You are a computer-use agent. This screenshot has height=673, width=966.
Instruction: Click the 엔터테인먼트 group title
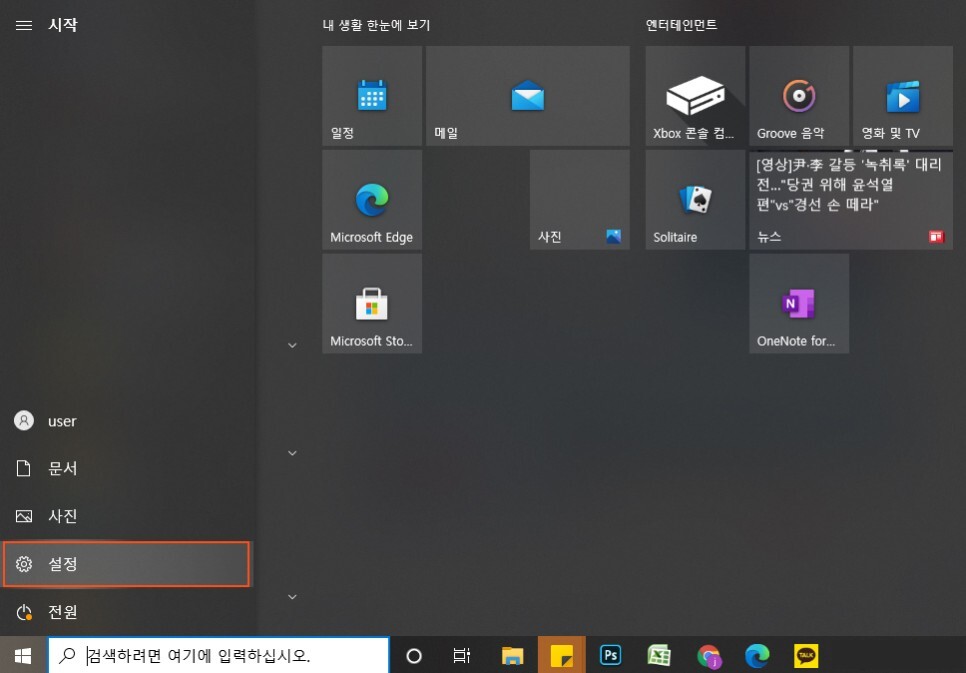click(681, 25)
